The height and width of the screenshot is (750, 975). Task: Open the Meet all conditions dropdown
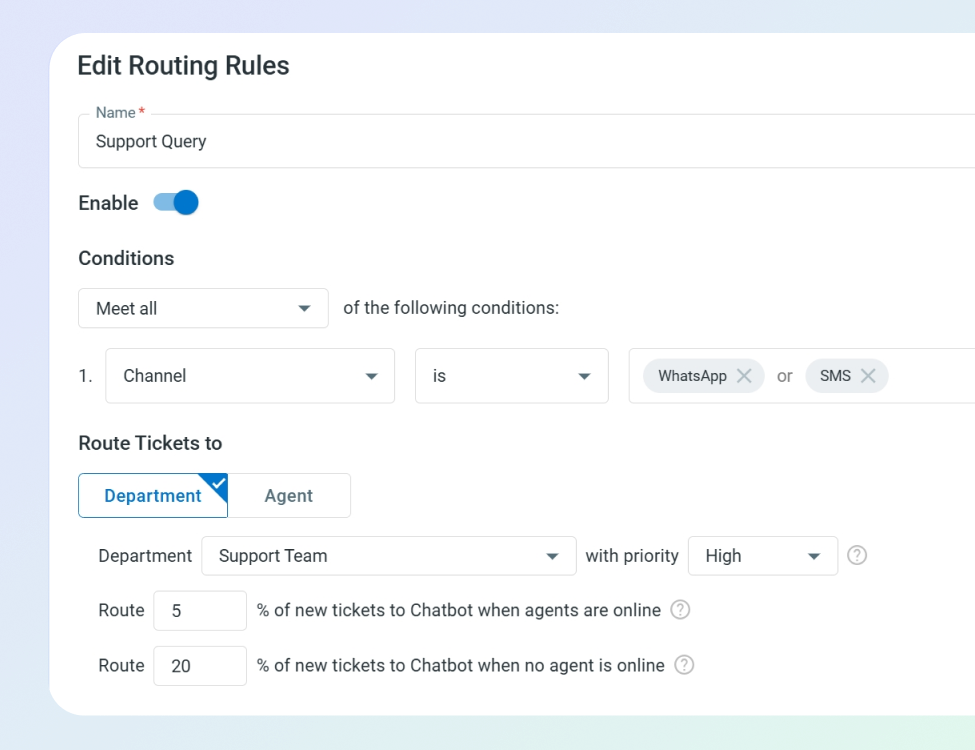203,308
